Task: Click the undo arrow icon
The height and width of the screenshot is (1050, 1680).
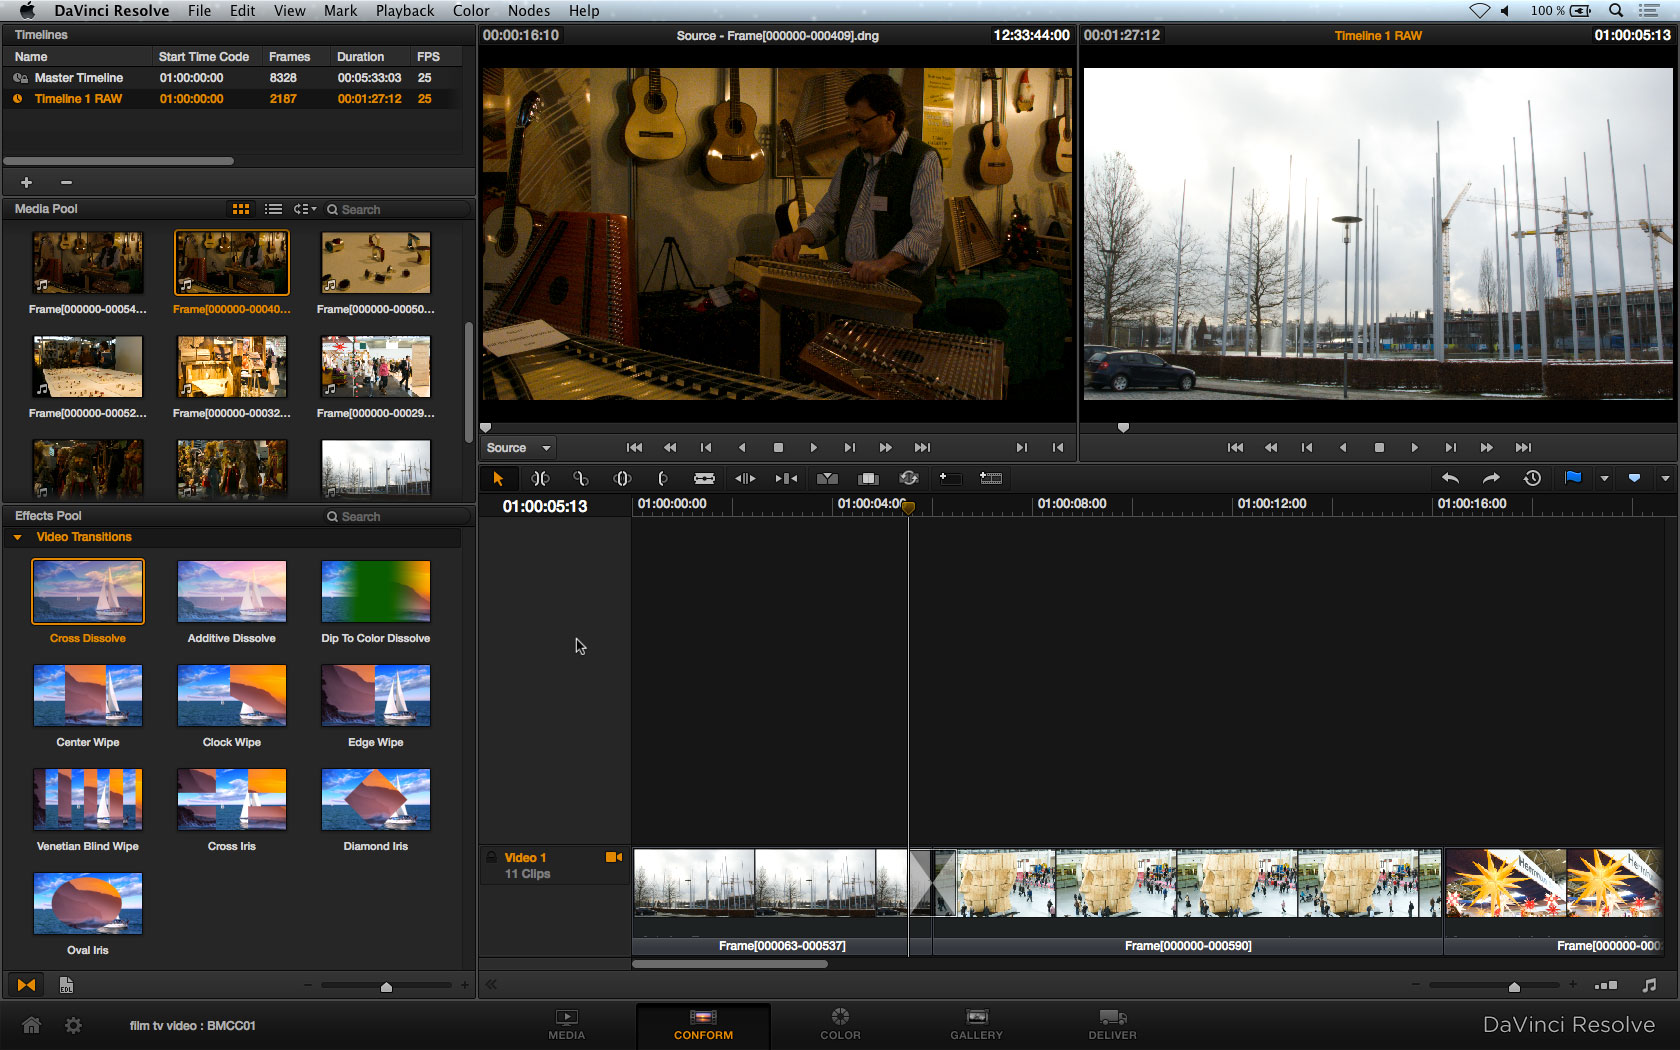Action: tap(1450, 478)
